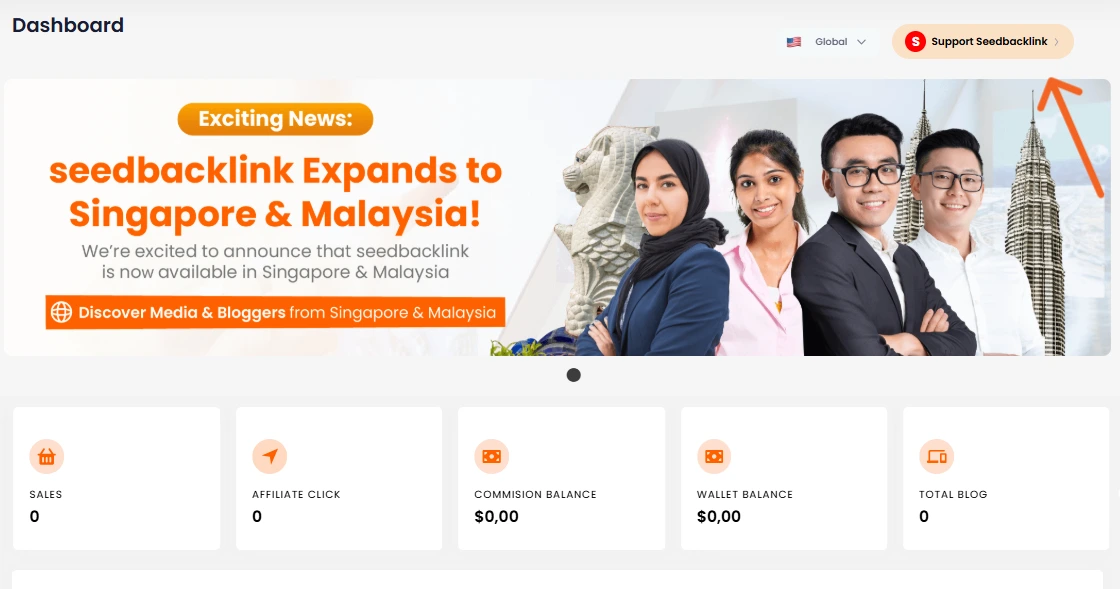Click the Exciting News badge
This screenshot has width=1120, height=589.
click(x=275, y=119)
